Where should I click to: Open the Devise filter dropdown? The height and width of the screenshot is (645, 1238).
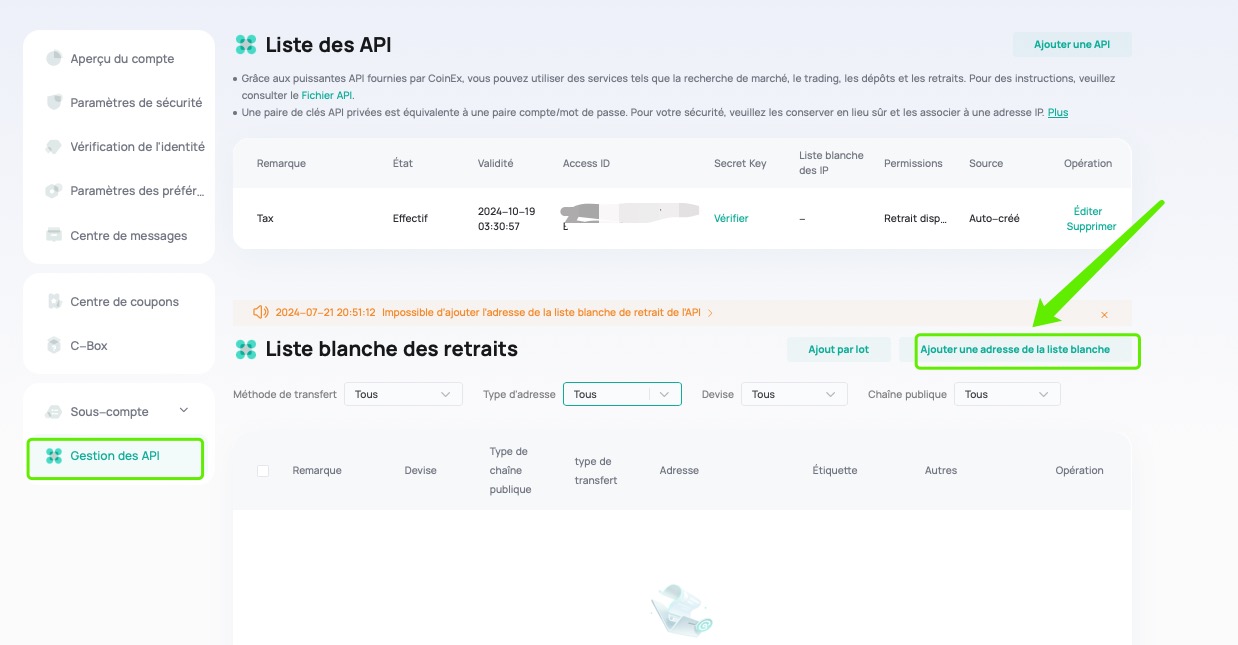[x=794, y=394]
